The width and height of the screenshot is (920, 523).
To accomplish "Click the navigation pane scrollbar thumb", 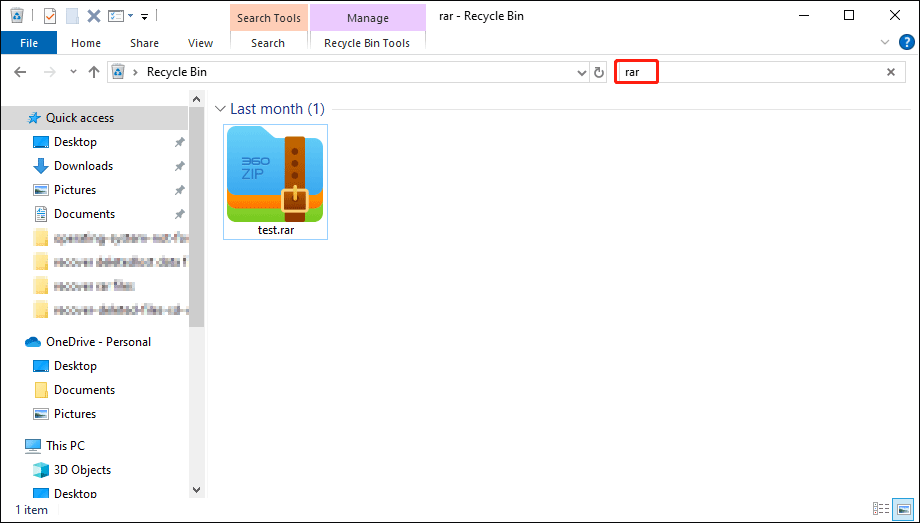I will click(197, 217).
